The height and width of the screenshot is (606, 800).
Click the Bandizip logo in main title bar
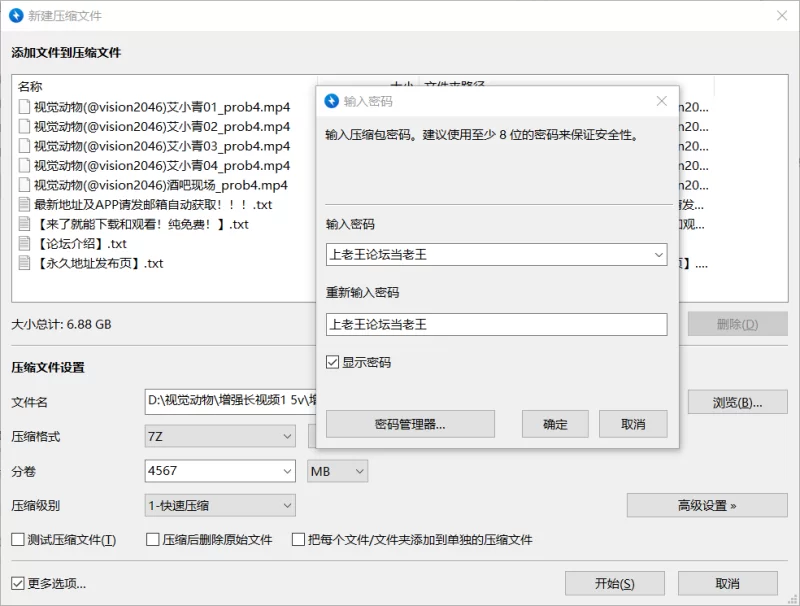coord(16,15)
